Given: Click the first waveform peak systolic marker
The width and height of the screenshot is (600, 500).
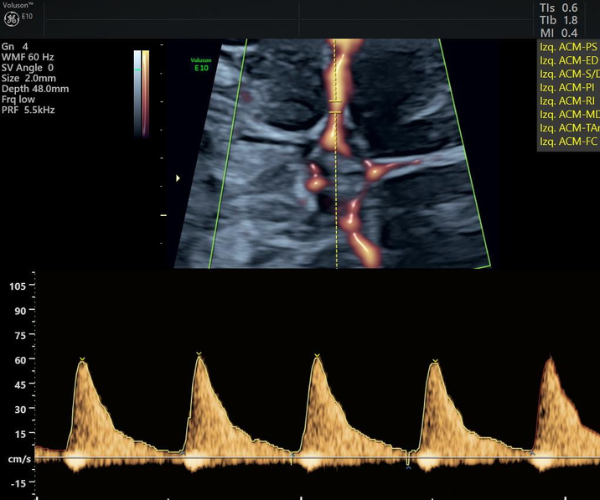Looking at the screenshot, I should click(x=82, y=359).
